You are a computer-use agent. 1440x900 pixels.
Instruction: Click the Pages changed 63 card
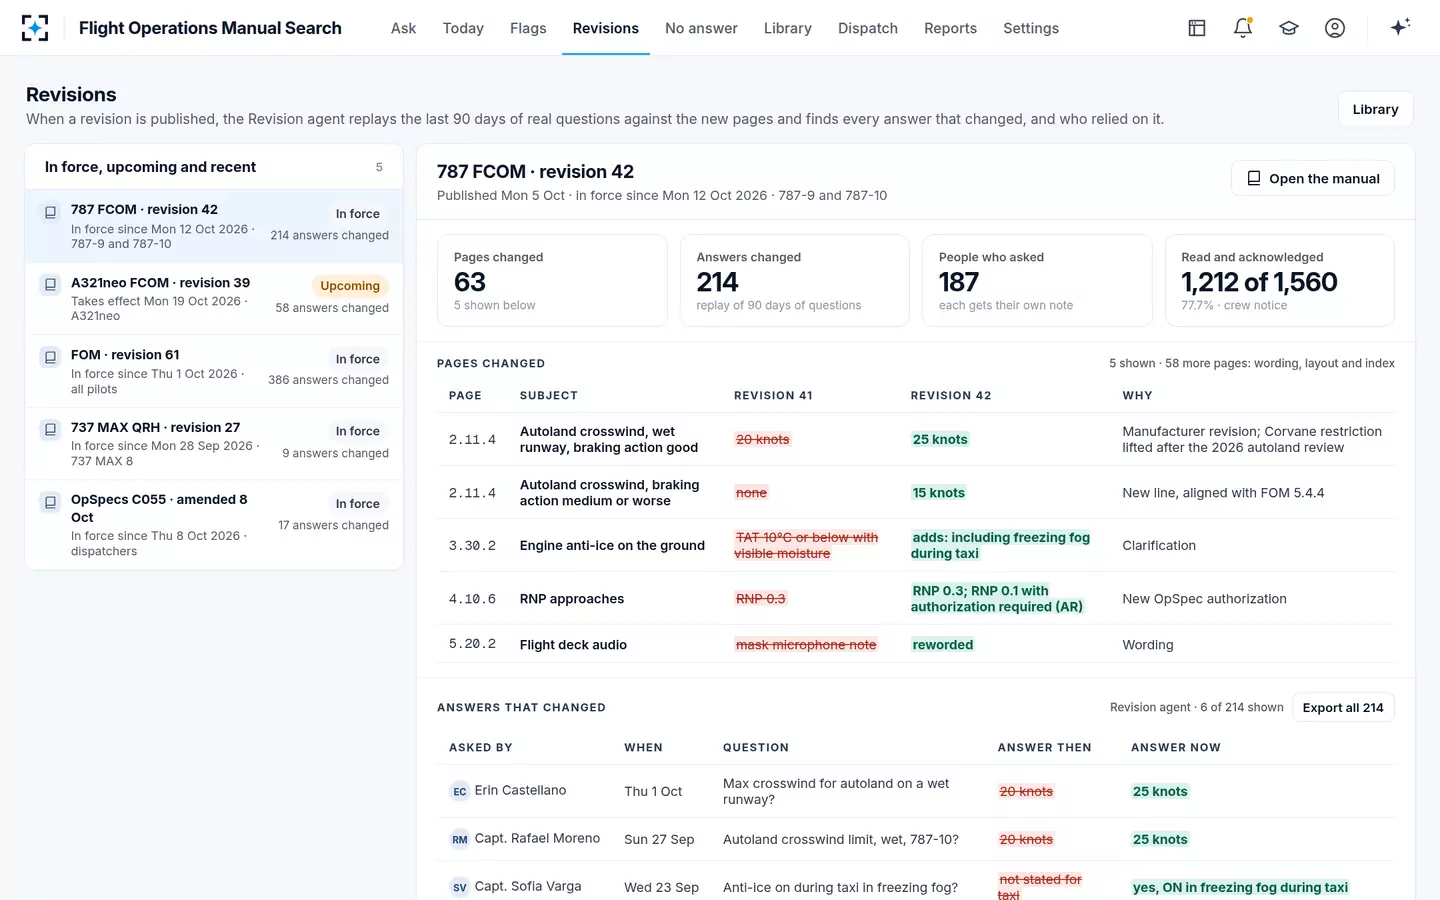click(552, 280)
